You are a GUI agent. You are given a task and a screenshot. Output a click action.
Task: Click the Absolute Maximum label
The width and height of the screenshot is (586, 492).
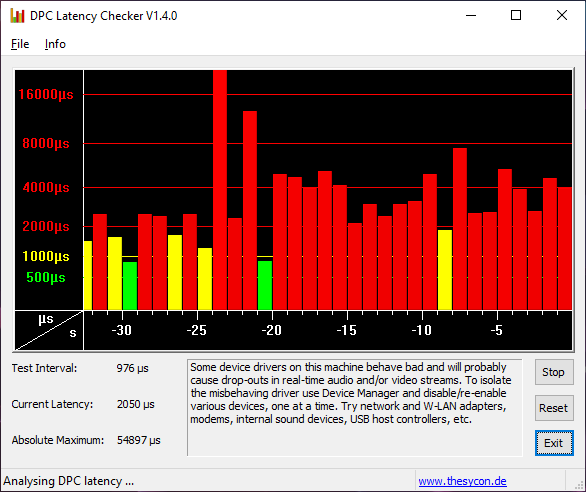click(x=58, y=440)
